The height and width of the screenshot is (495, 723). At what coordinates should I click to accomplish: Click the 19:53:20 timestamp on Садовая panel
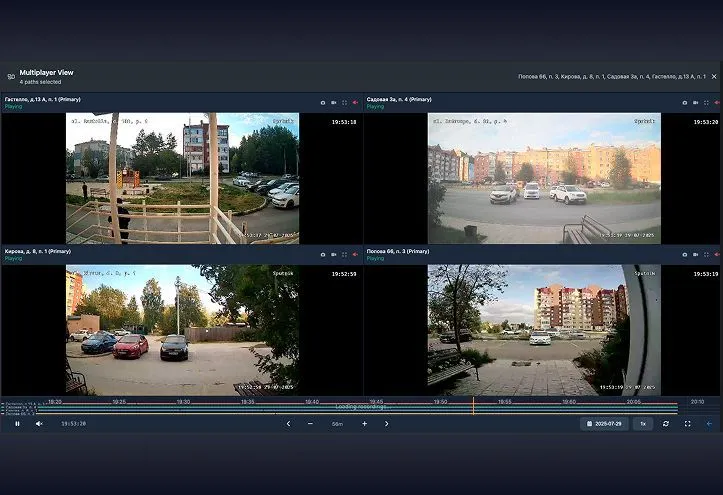pyautogui.click(x=706, y=122)
